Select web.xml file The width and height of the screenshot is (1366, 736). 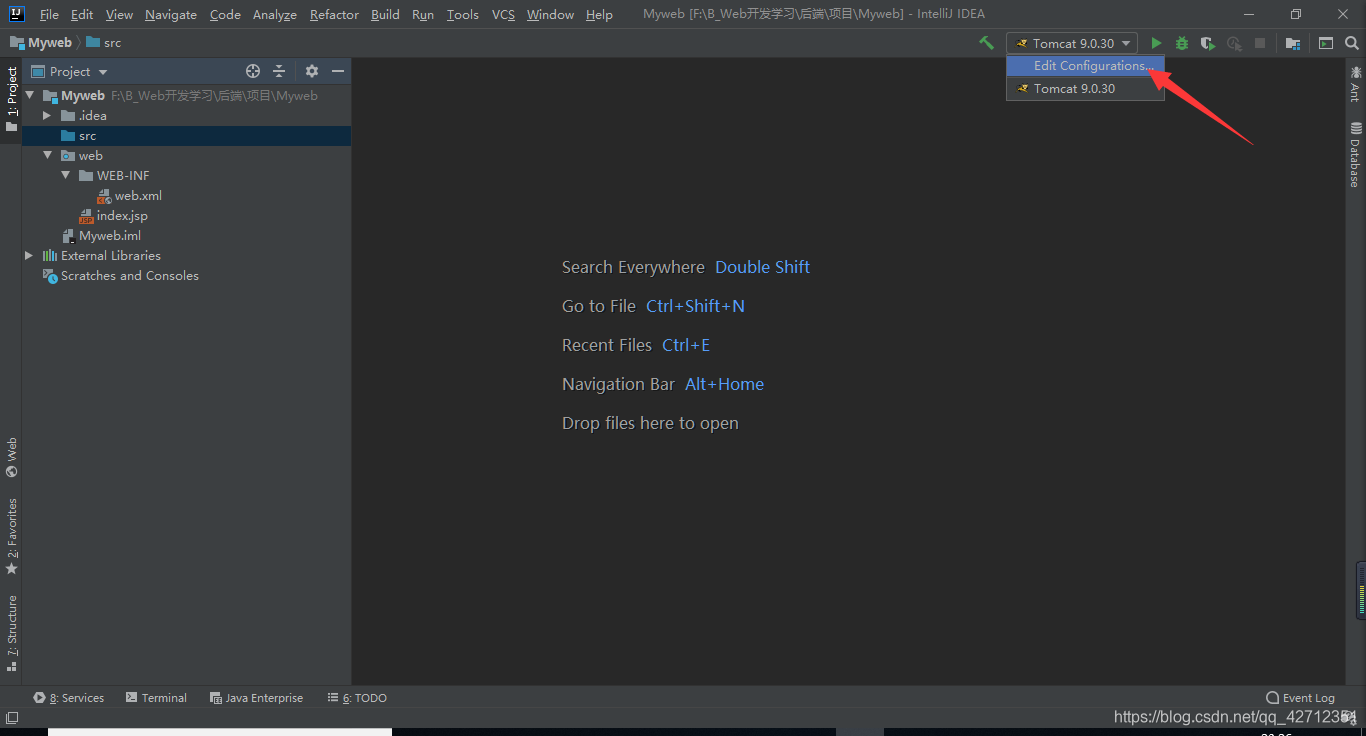click(x=129, y=196)
